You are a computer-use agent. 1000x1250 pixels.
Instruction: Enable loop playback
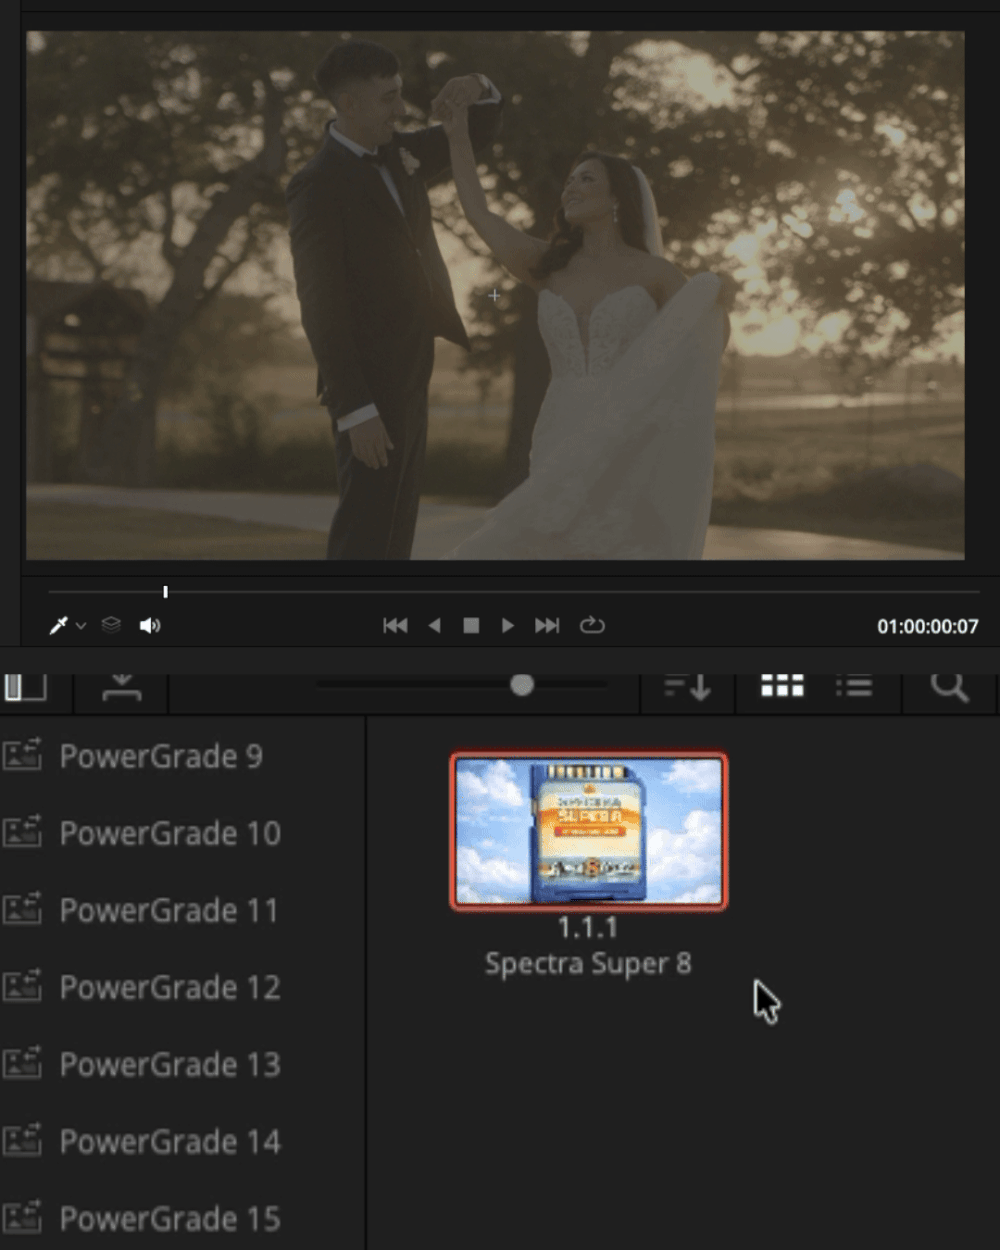594,625
